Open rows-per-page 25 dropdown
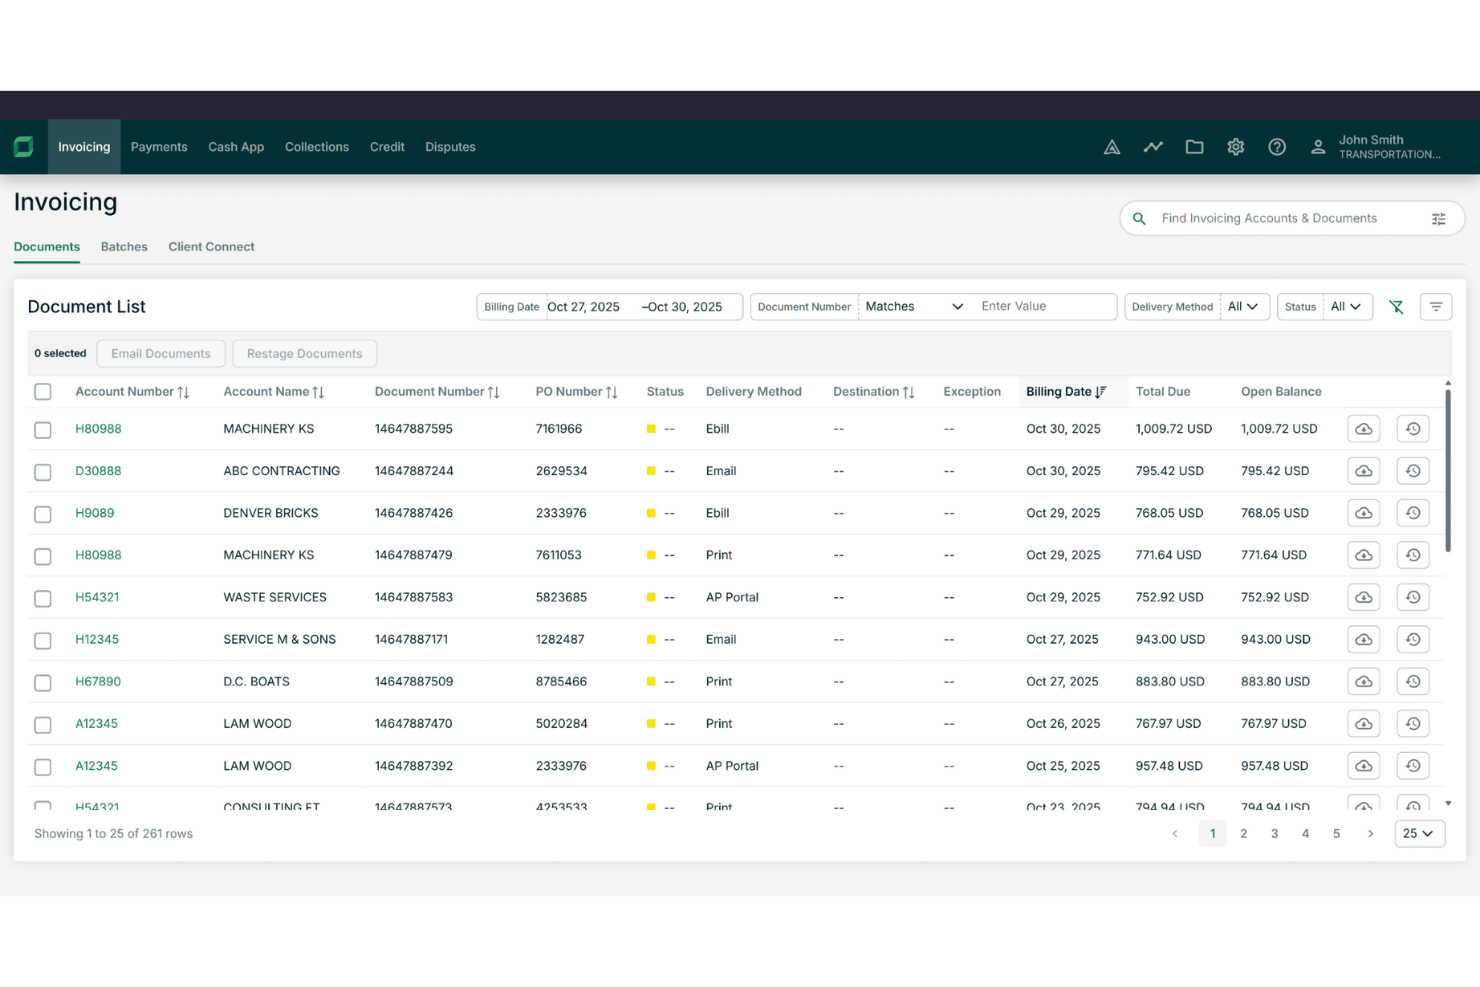1480x987 pixels. pos(1419,833)
